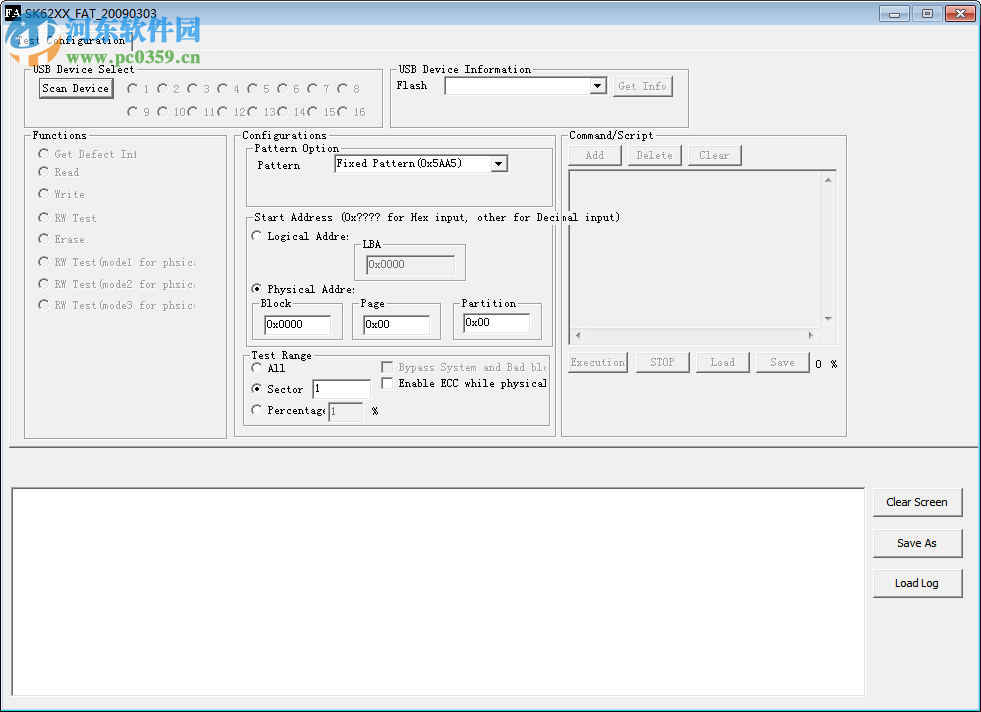Select USB device radio button 9
This screenshot has height=712, width=981.
click(x=132, y=111)
